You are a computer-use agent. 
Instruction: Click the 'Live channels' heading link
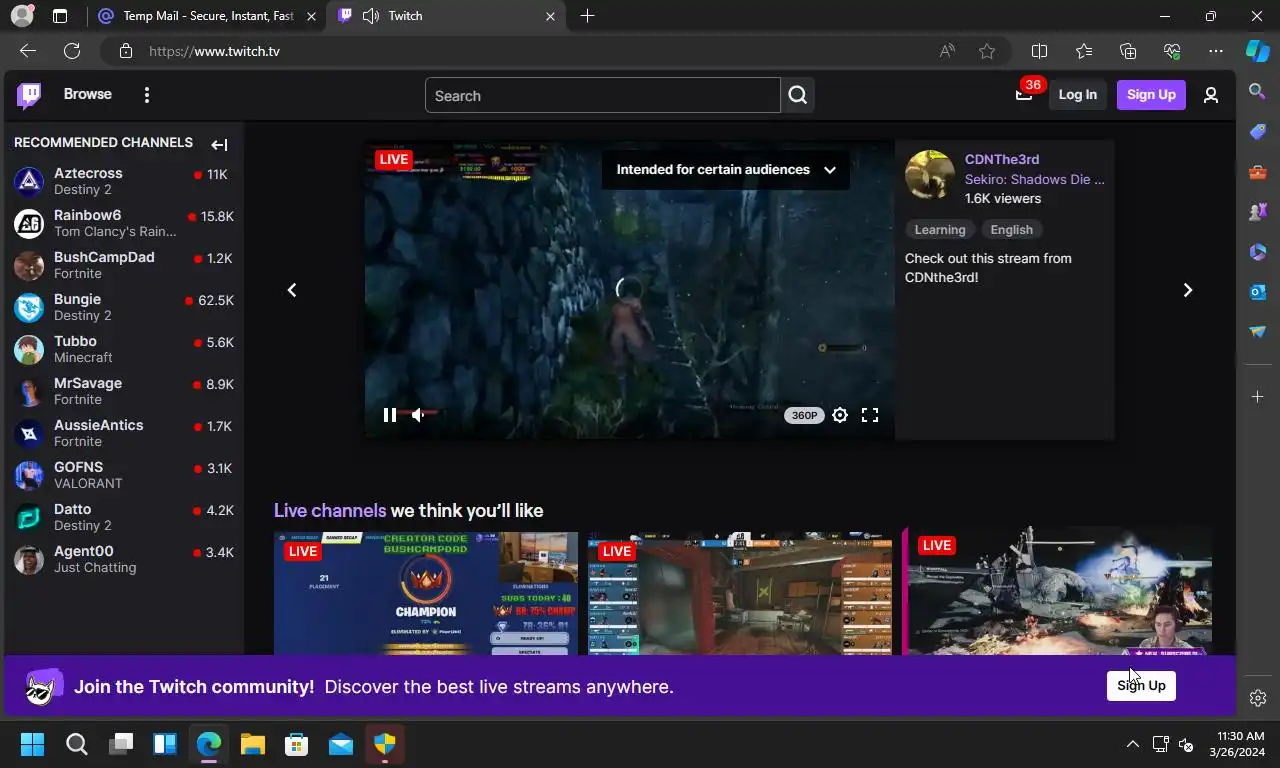(x=330, y=511)
